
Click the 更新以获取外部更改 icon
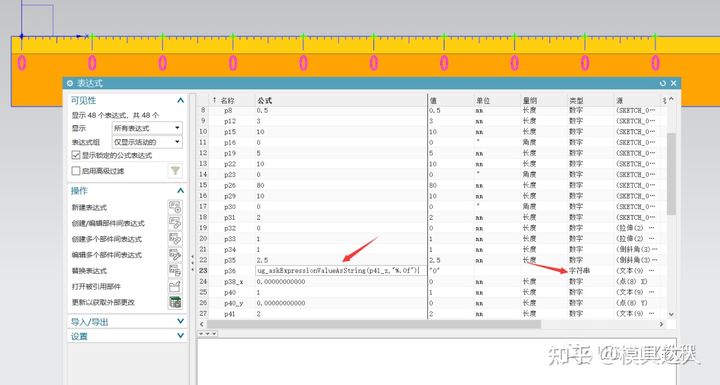(x=175, y=302)
